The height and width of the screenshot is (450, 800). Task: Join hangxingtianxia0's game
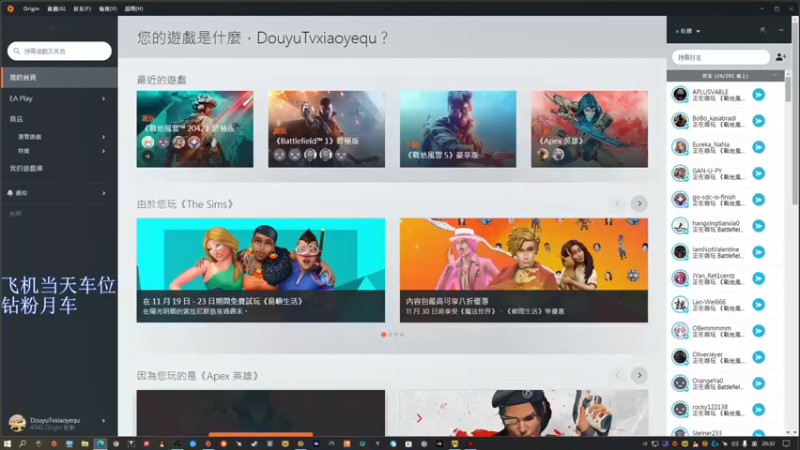pos(759,226)
